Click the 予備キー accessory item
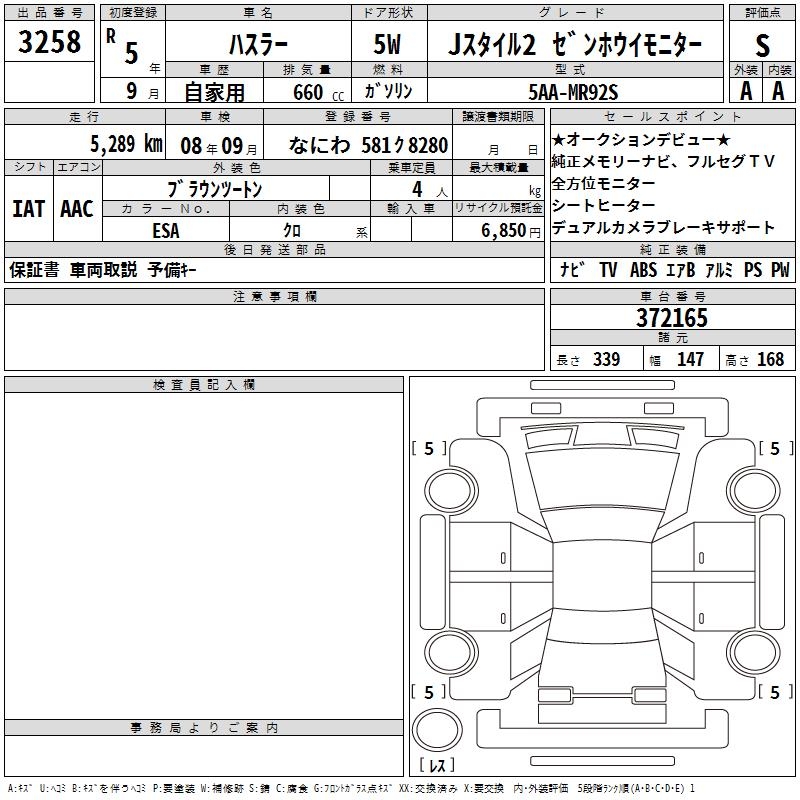Viewport: 800px width, 800px height. click(x=172, y=270)
